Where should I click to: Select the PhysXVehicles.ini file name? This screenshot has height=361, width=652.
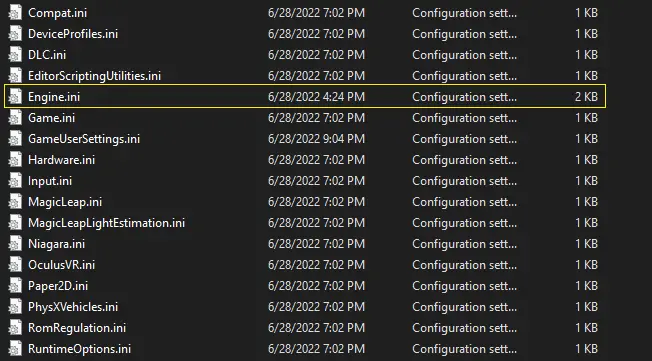tap(73, 307)
